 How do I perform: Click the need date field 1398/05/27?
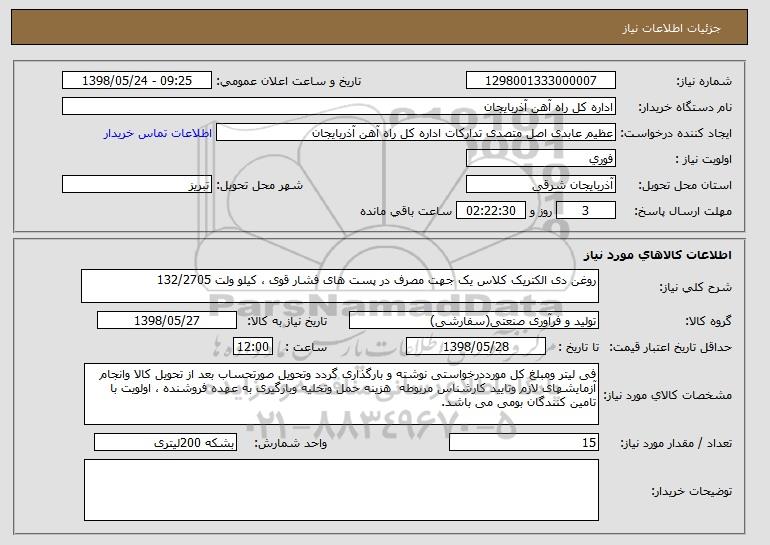click(x=167, y=321)
